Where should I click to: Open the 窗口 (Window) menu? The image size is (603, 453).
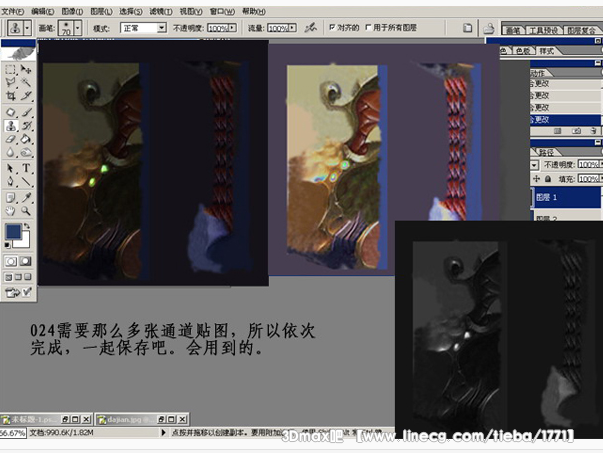tap(222, 12)
